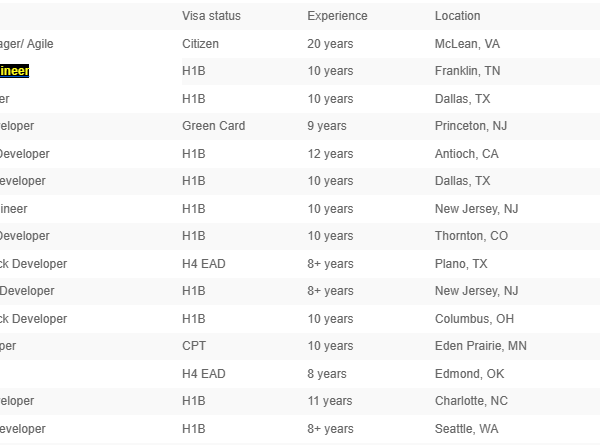Select the 12 years experience cell

(330, 154)
